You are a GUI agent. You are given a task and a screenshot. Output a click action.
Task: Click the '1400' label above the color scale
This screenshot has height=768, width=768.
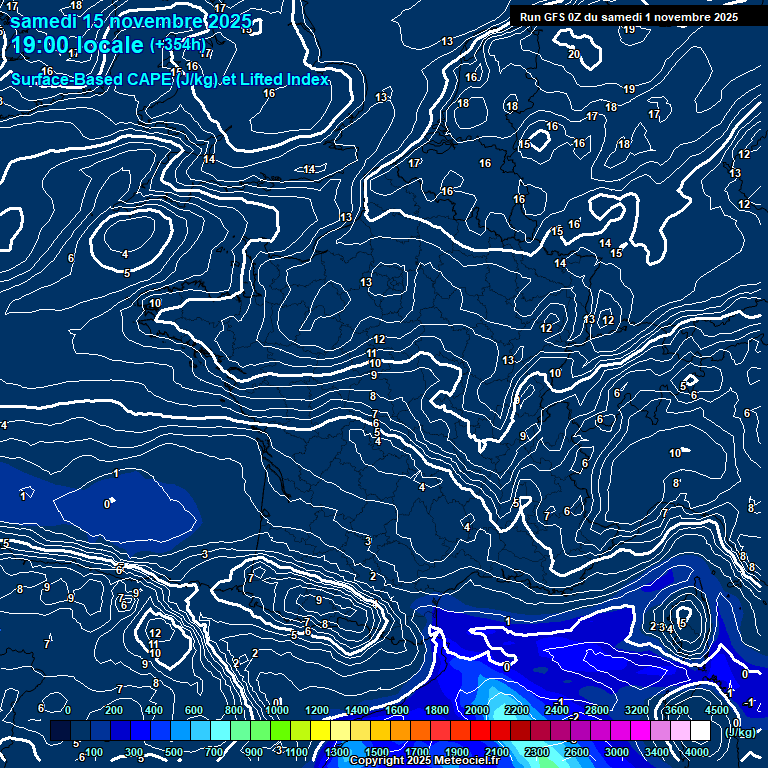coord(357,710)
